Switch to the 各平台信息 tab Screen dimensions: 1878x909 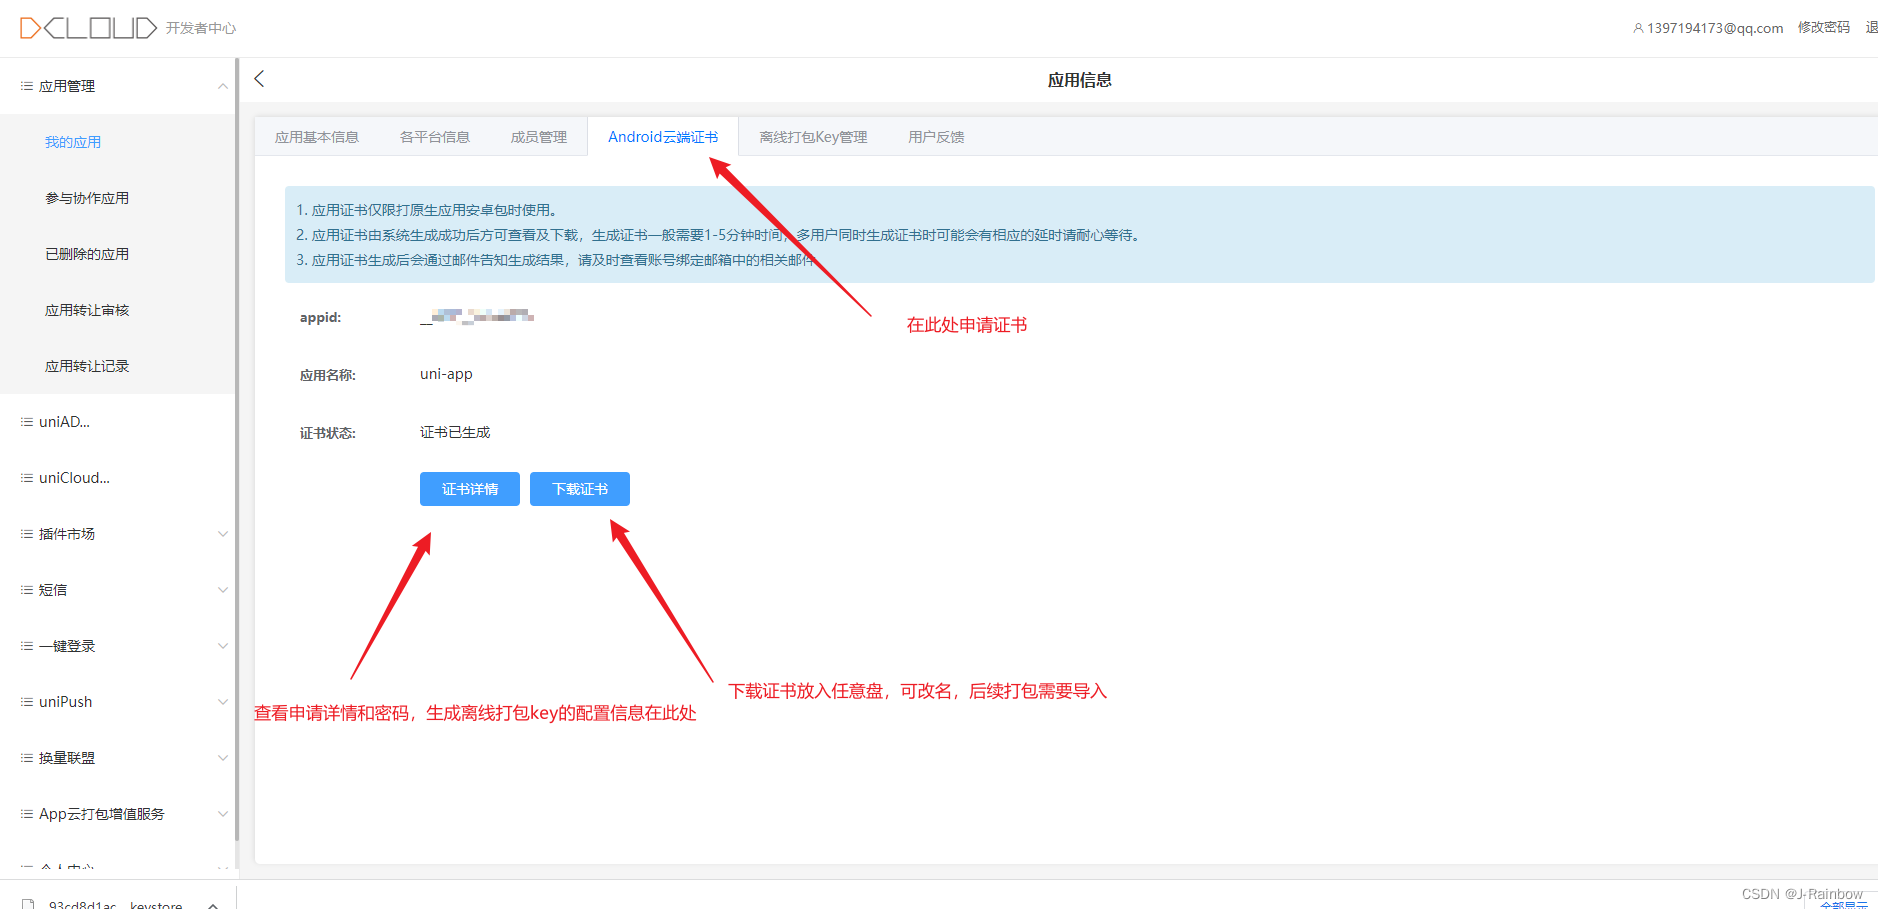[435, 137]
